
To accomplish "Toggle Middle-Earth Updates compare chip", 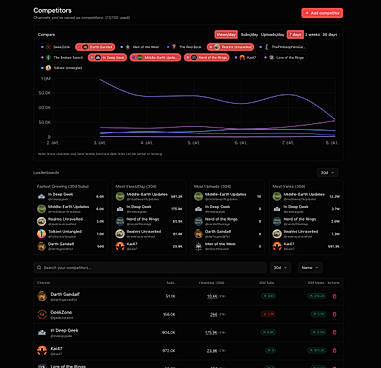I will tap(155, 58).
